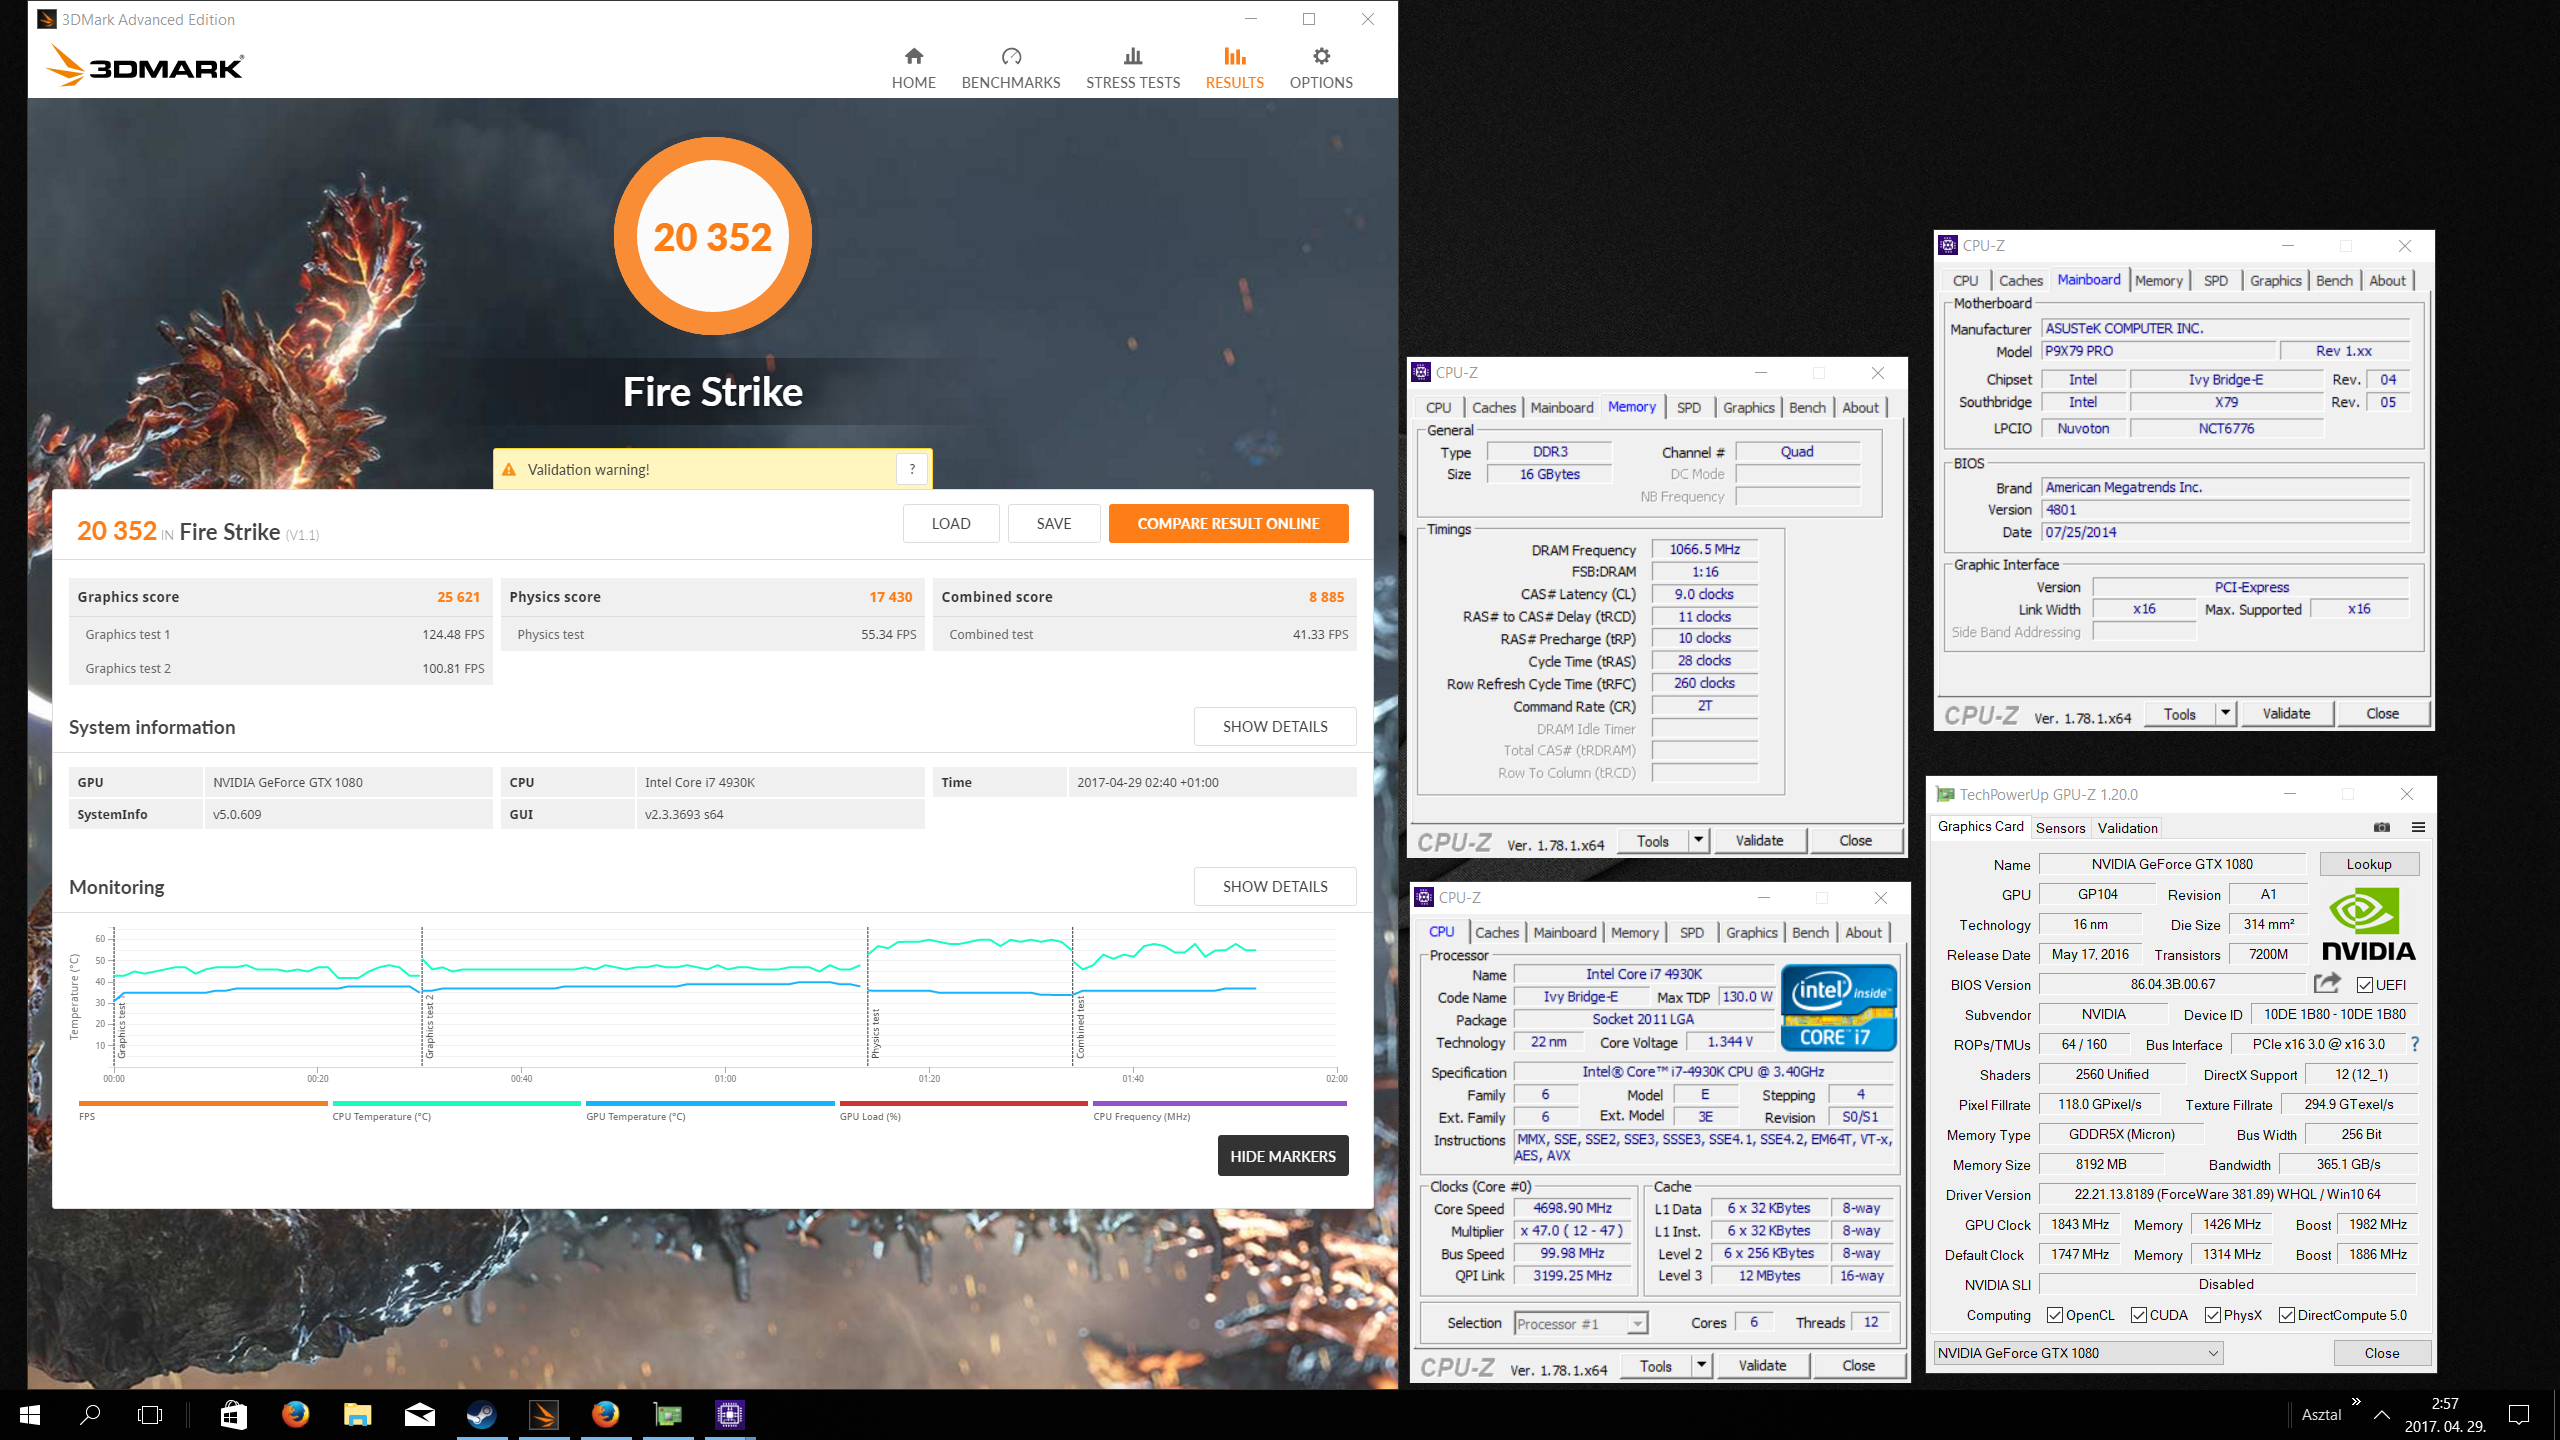This screenshot has height=1440, width=2560.
Task: Click GPU-Z screenshot camera icon
Action: pyautogui.click(x=2382, y=827)
